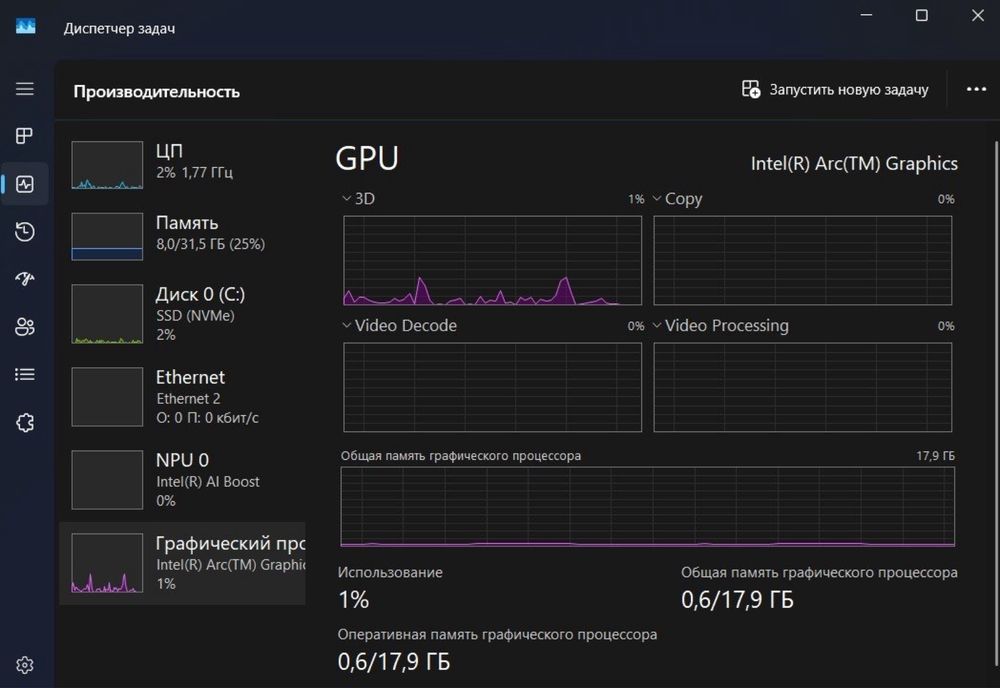Switch to Диск 0 (C:) item
The image size is (1000, 688).
tap(182, 313)
